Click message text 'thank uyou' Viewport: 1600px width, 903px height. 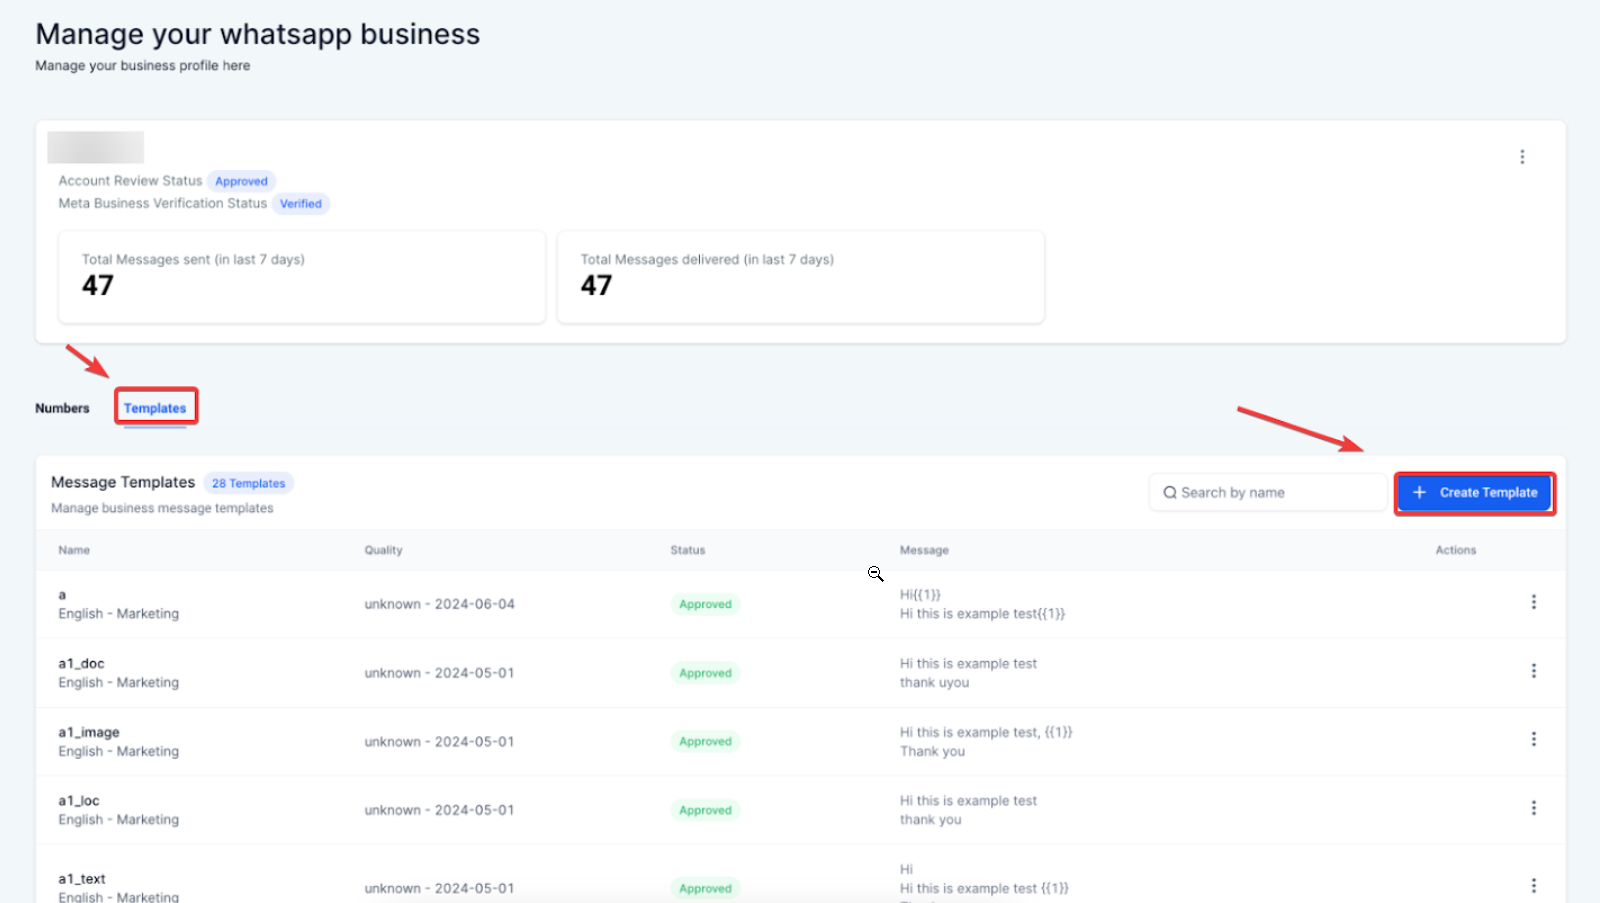click(x=934, y=683)
